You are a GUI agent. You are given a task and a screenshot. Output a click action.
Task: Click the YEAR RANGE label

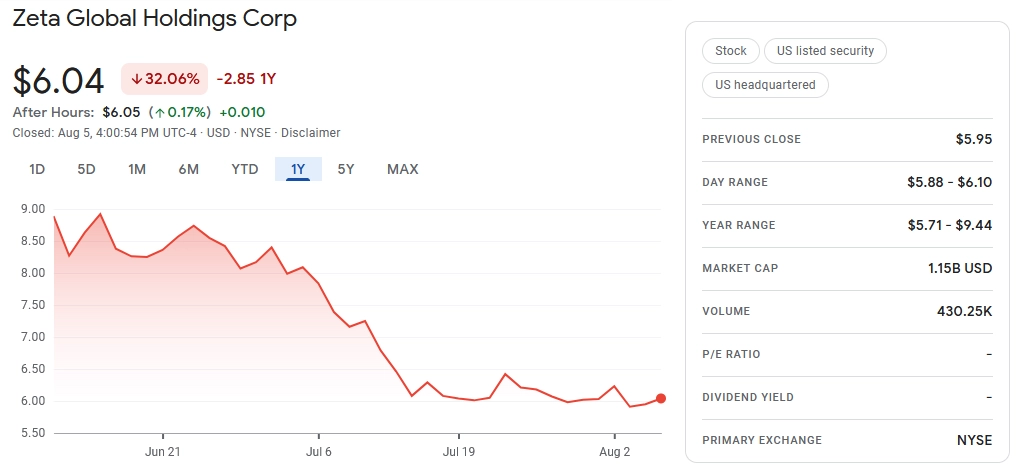tap(739, 225)
